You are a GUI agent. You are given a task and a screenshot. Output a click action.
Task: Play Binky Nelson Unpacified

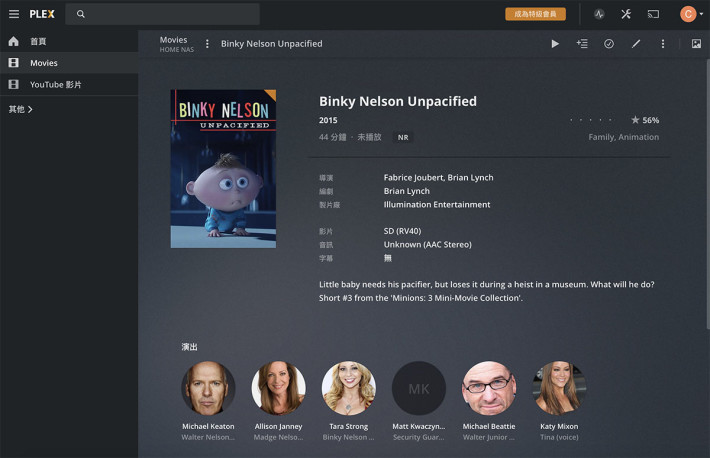555,44
